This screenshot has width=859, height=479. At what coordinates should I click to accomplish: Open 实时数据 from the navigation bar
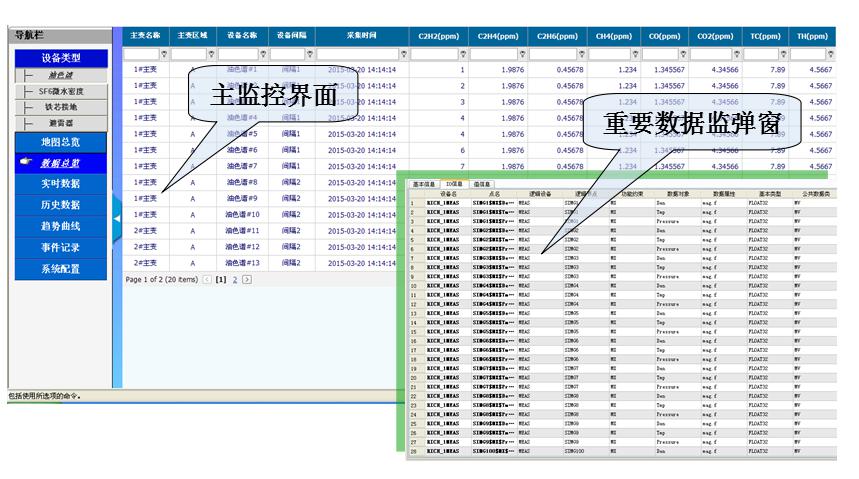coord(61,184)
